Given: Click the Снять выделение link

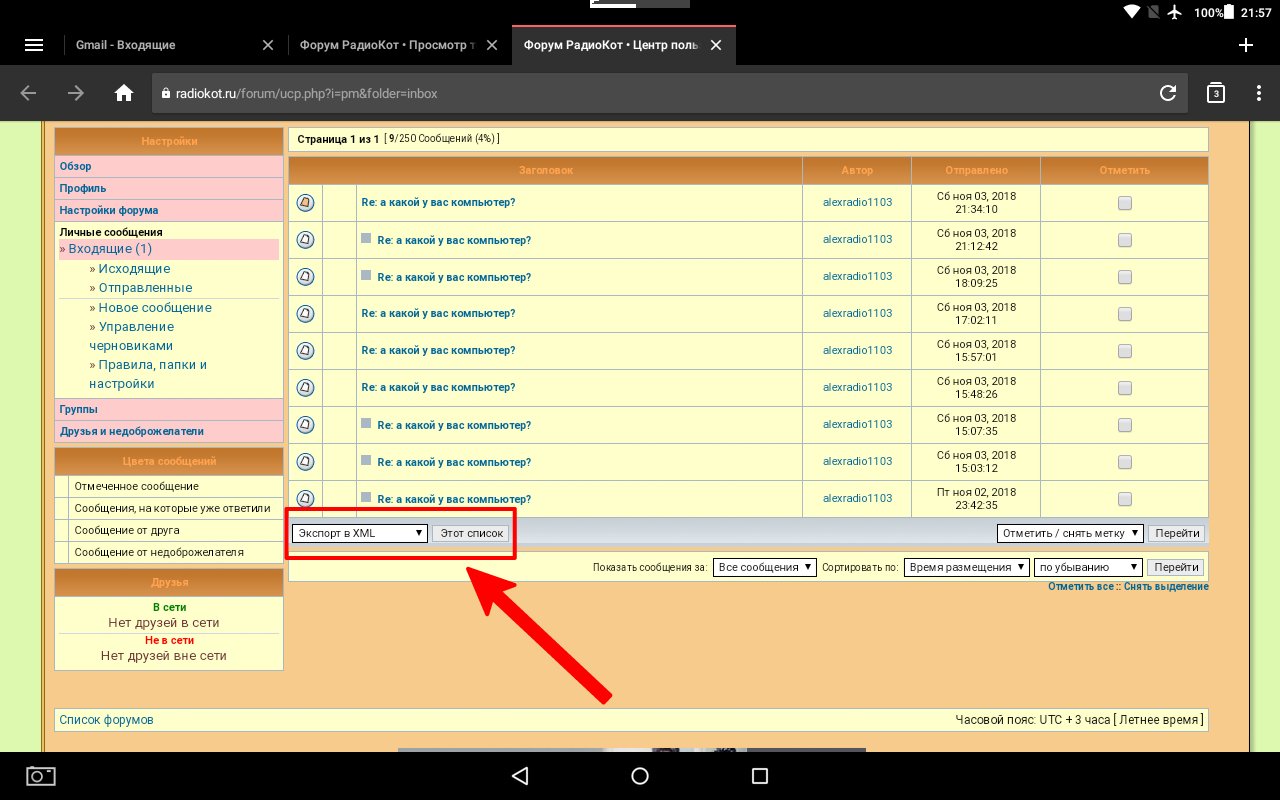Looking at the screenshot, I should (x=1166, y=587).
